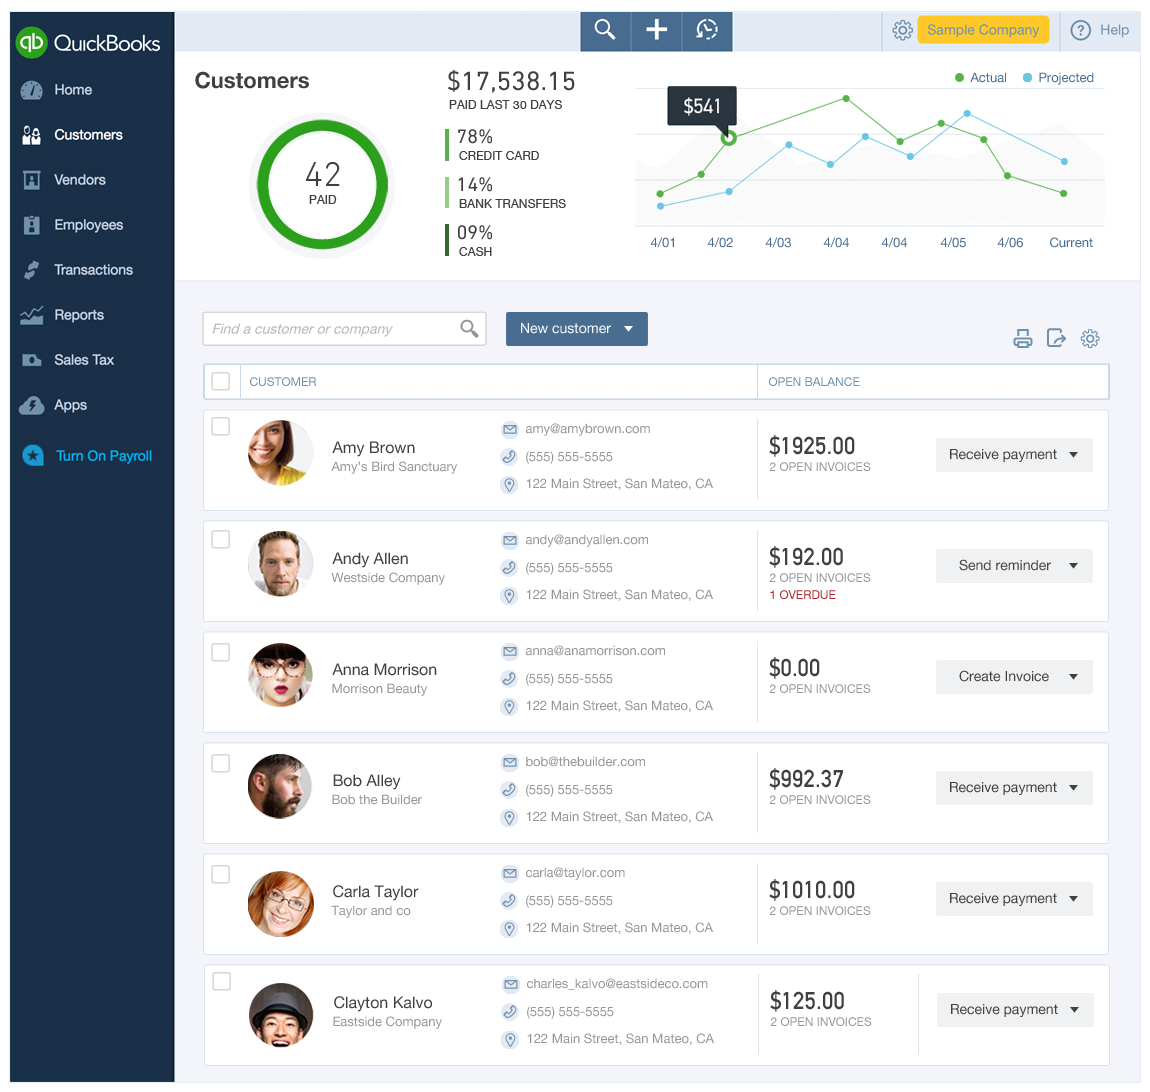
Task: Click phone icon for Andy Allen
Action: 509,568
